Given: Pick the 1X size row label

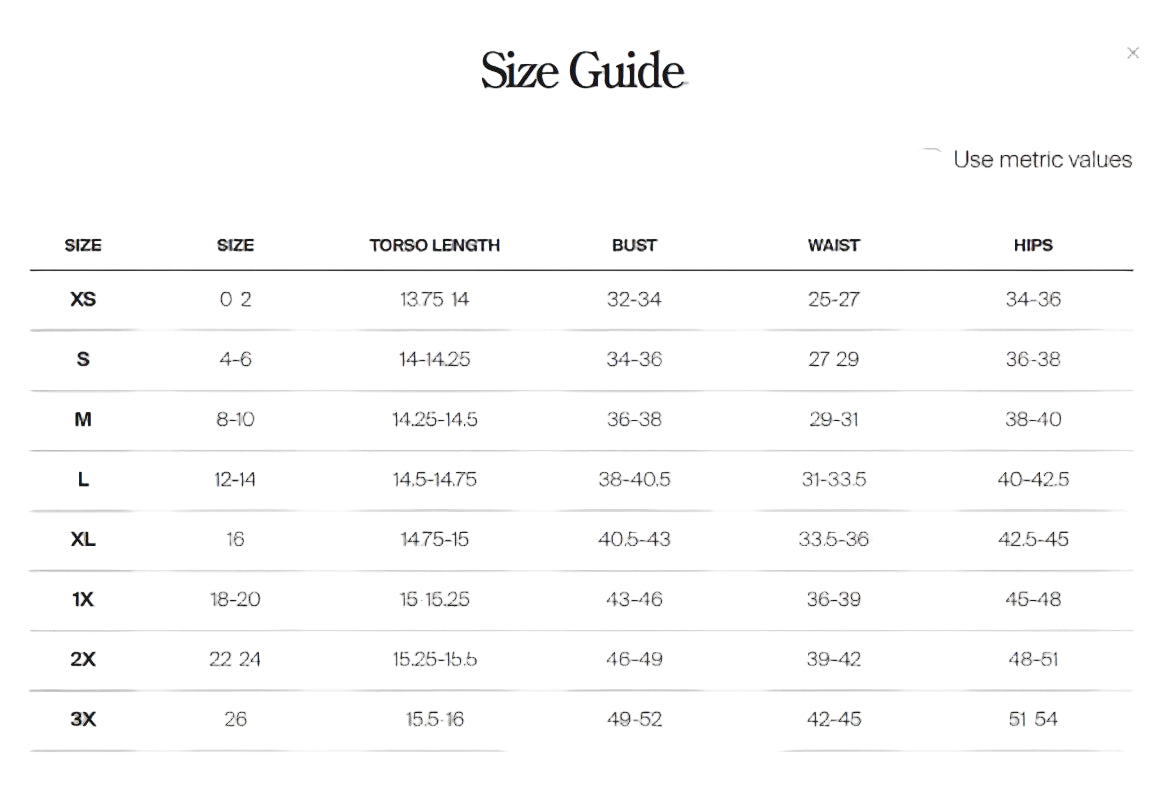Looking at the screenshot, I should pos(83,599).
